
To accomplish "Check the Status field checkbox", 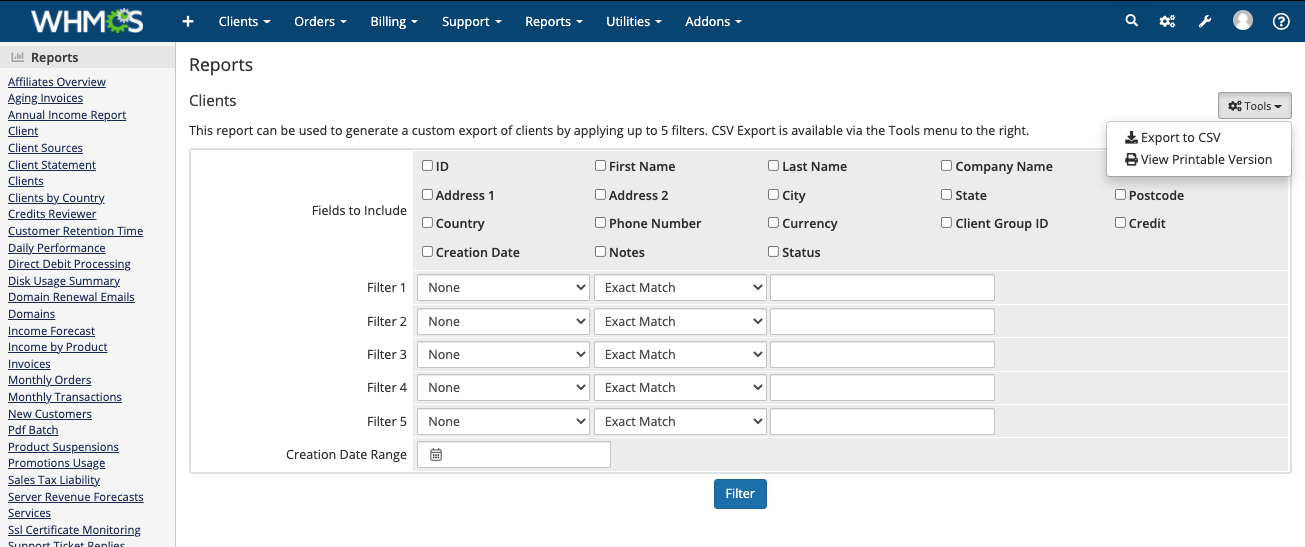I will tap(774, 252).
